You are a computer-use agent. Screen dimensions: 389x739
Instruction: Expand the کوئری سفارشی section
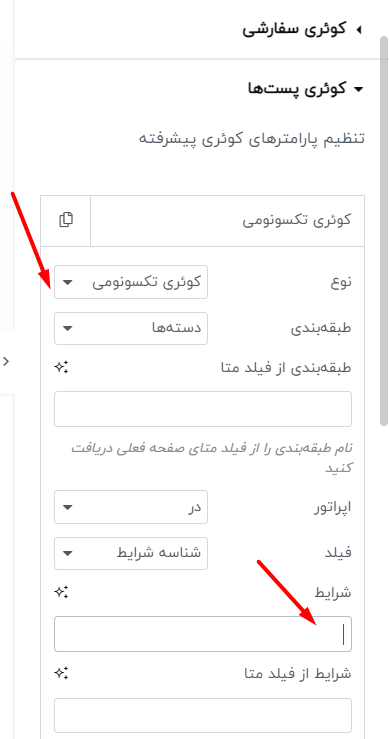tap(303, 30)
